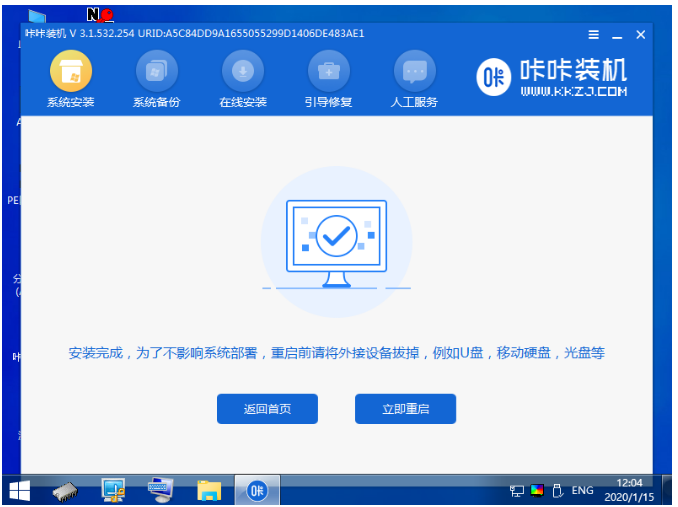The image size is (678, 507).
Task: Click the completed monitor checkmark illustration
Action: 336,243
